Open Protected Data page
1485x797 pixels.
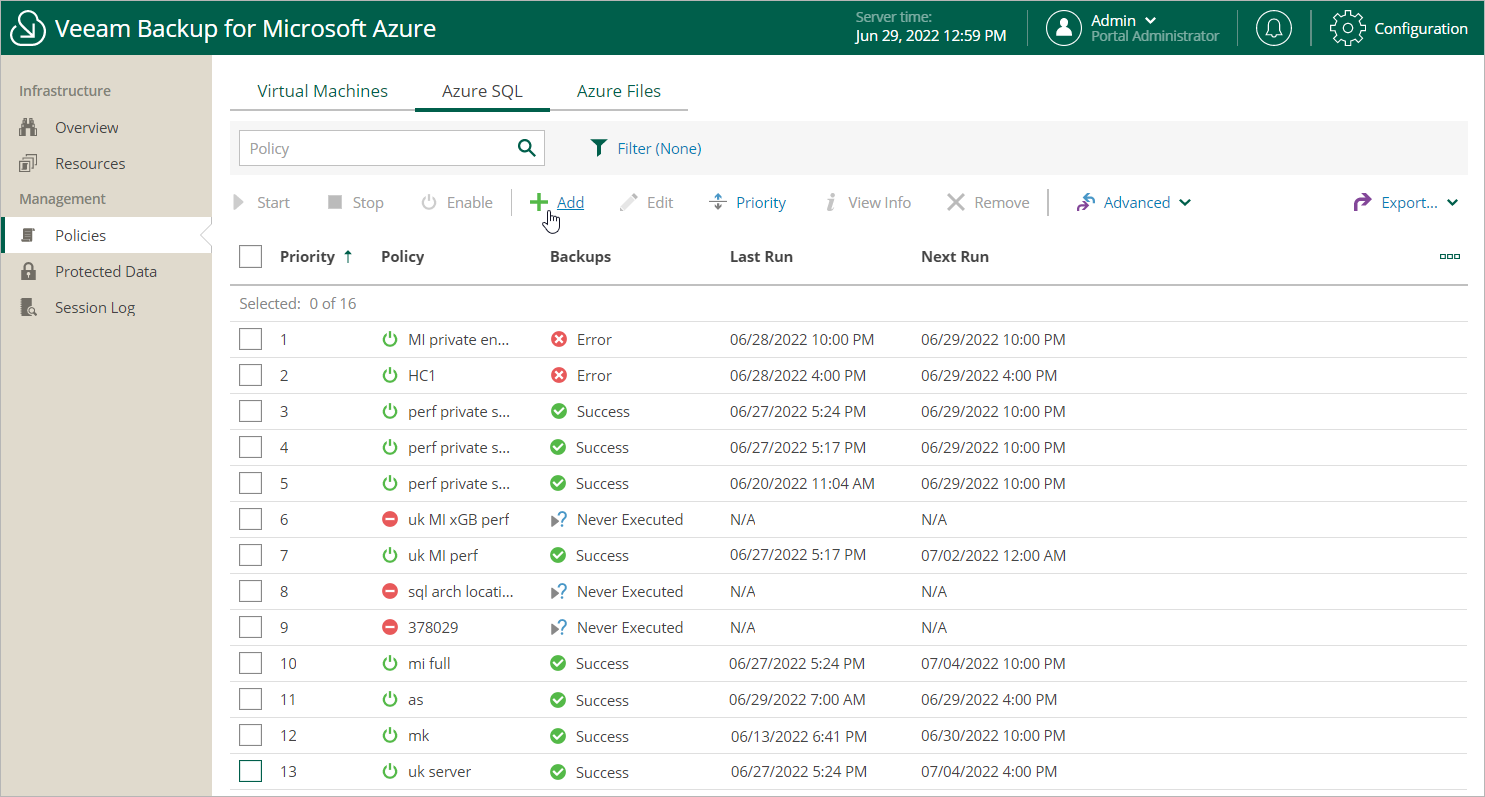(x=106, y=271)
